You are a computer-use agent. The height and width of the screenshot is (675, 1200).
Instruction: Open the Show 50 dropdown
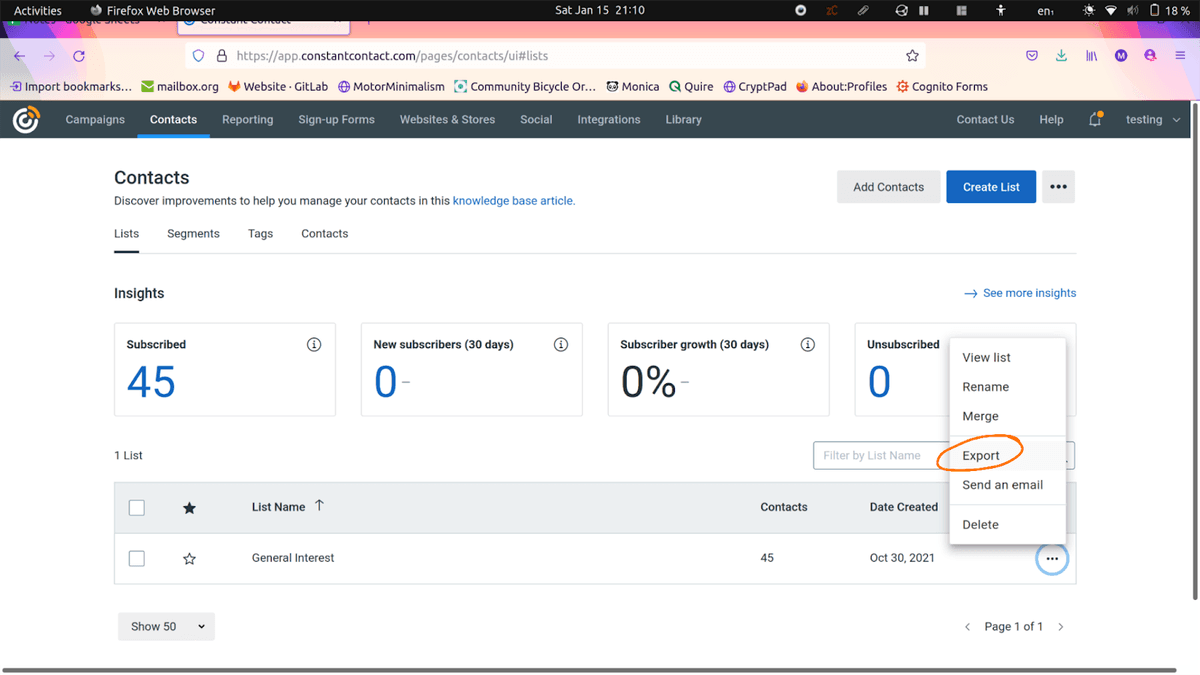166,627
